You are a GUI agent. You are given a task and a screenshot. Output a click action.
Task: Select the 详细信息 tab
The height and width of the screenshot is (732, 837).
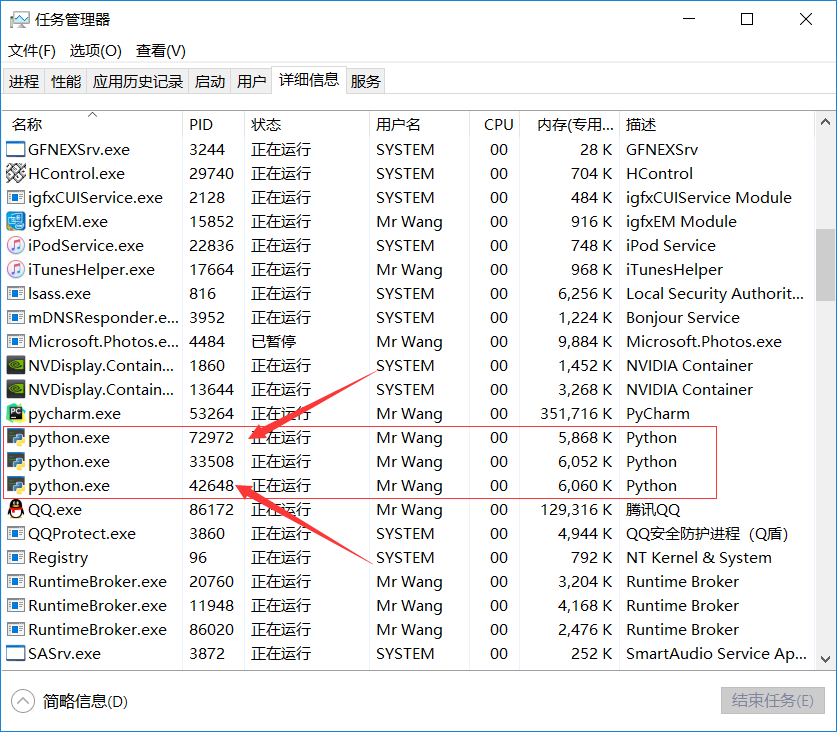pos(309,80)
